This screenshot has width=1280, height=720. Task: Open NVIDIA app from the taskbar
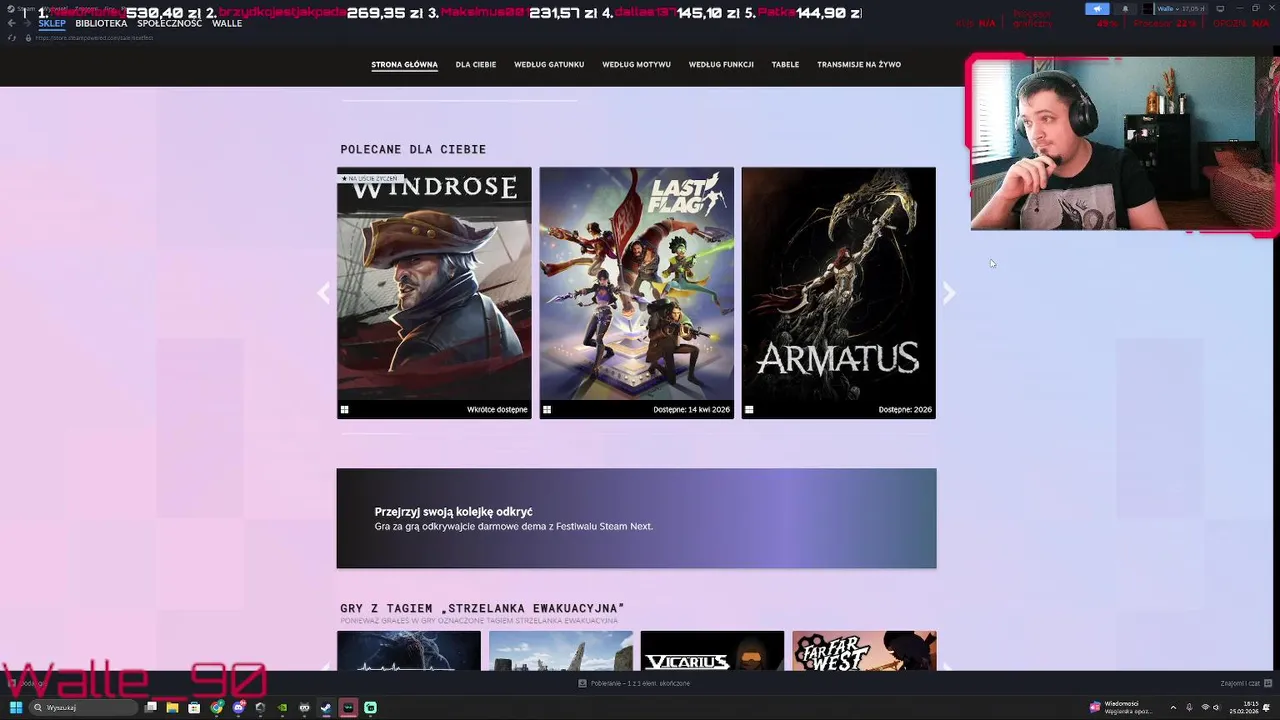coord(282,707)
